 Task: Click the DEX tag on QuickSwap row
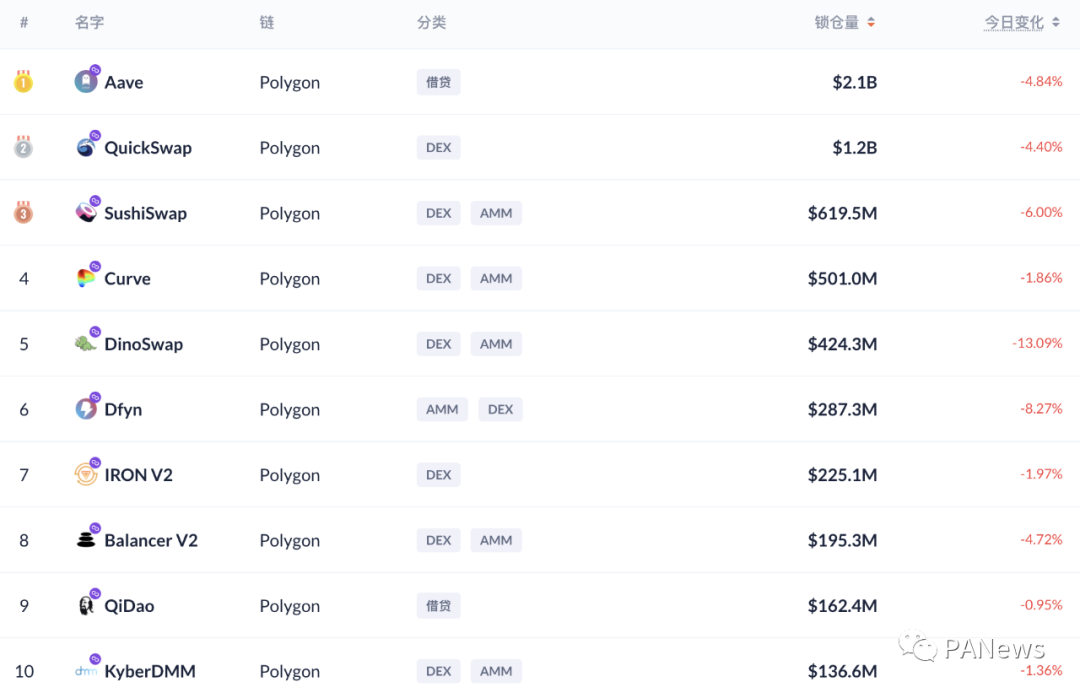[438, 148]
